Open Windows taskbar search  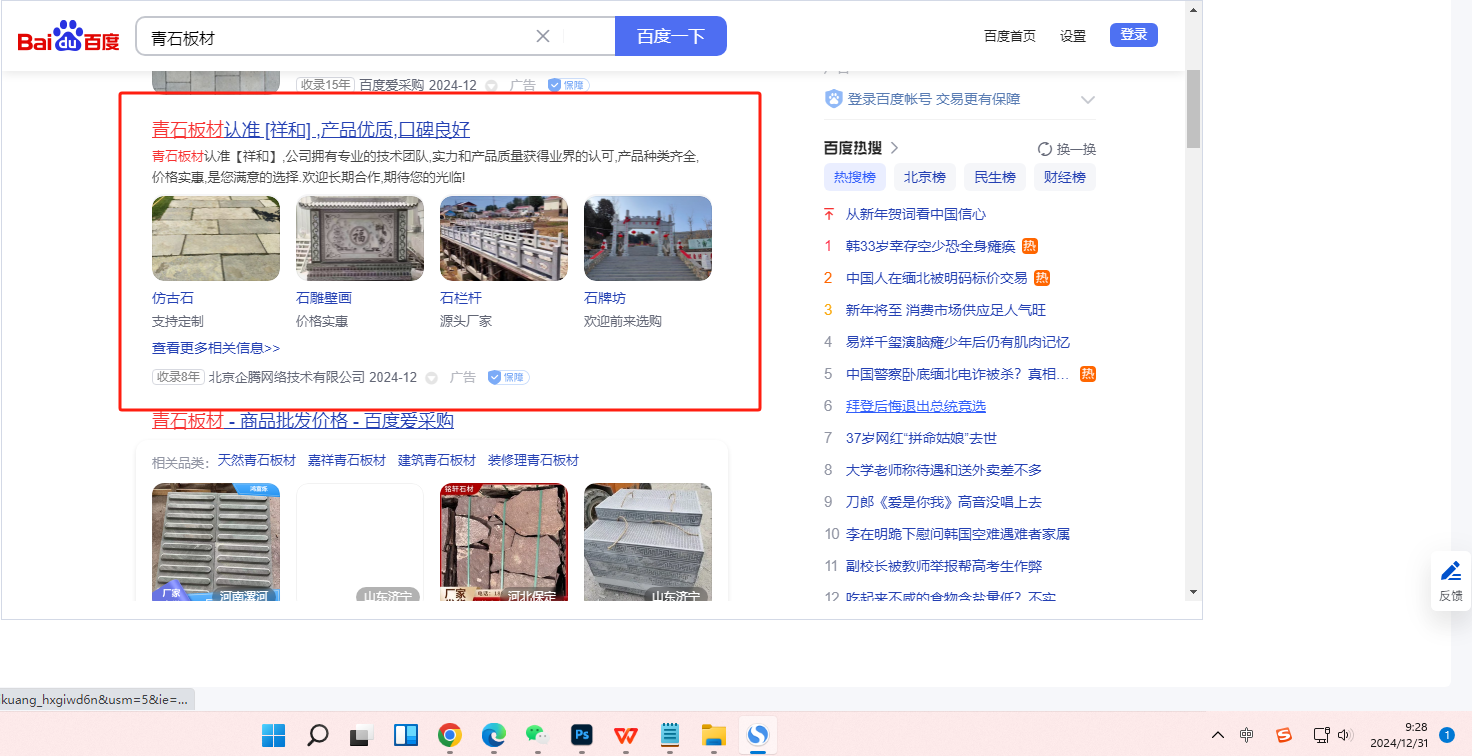point(317,736)
